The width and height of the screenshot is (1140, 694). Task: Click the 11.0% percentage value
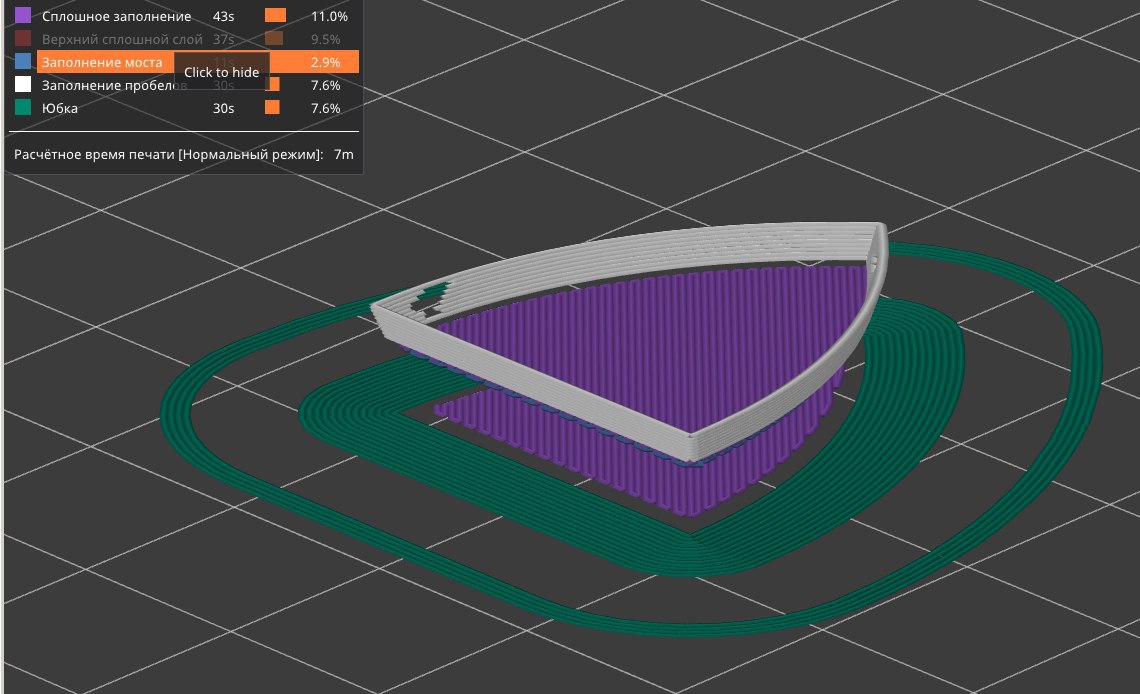[x=329, y=16]
